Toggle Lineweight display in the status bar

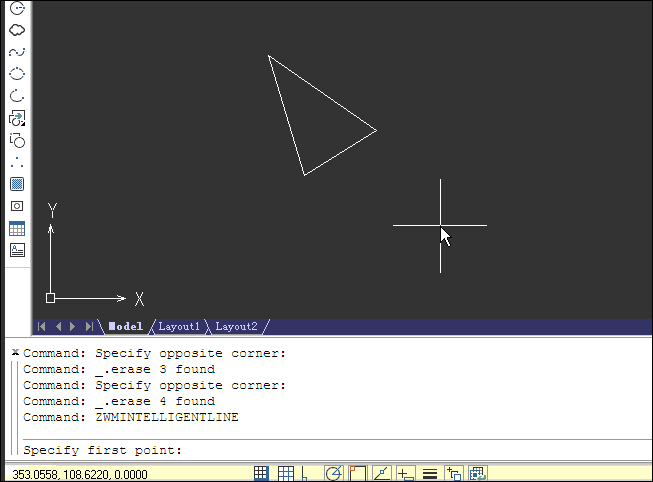pos(430,474)
